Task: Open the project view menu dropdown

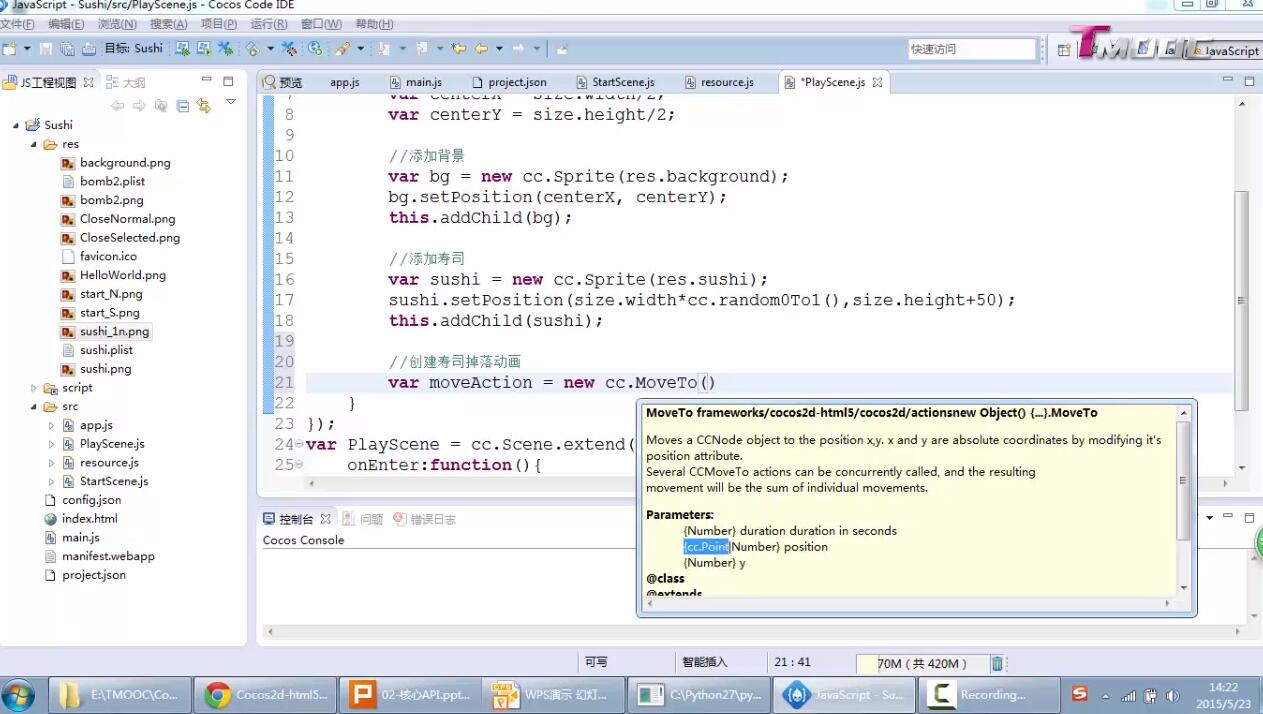Action: (x=231, y=103)
